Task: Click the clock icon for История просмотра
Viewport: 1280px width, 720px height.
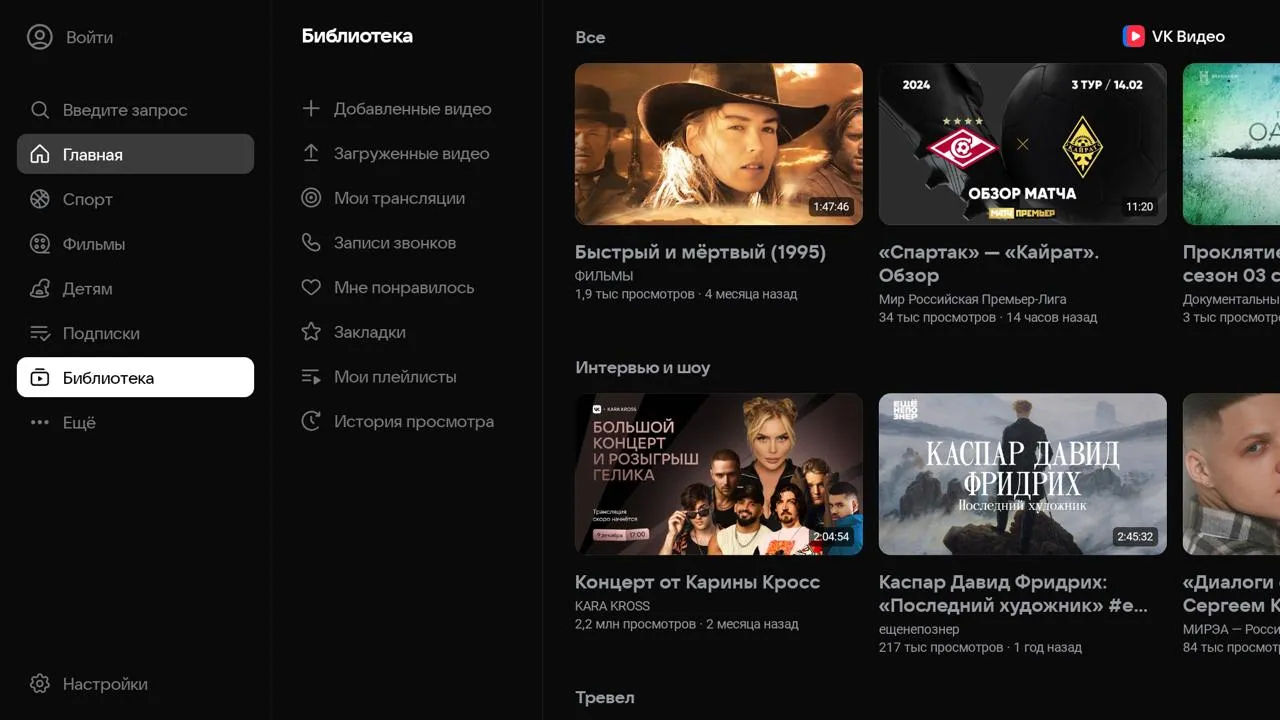Action: click(311, 421)
